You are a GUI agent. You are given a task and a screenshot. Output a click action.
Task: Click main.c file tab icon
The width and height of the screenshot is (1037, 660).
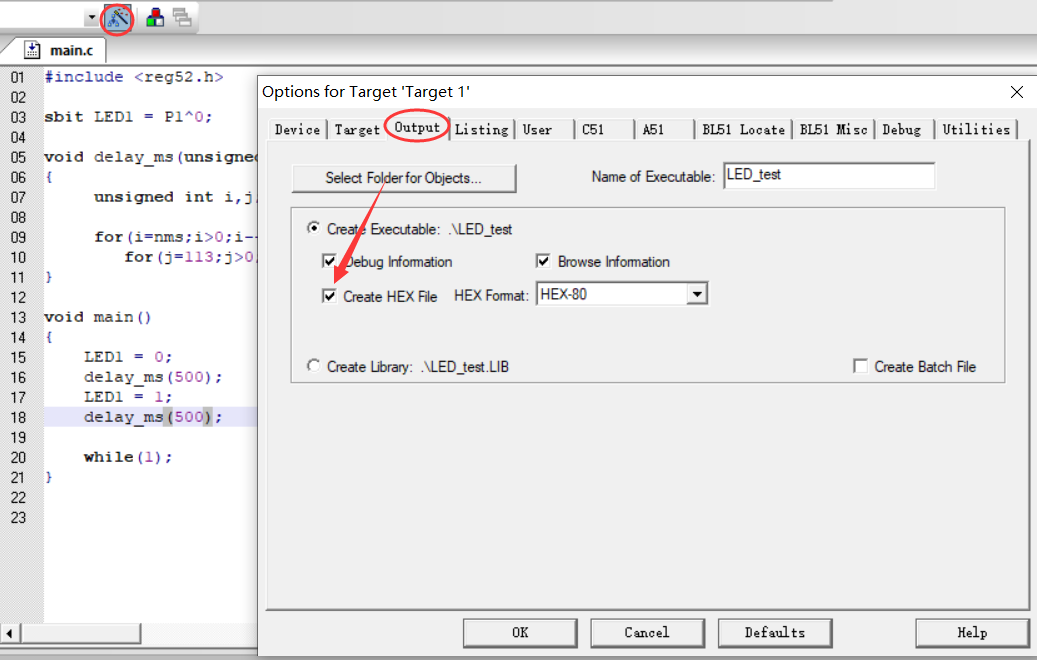[x=32, y=50]
